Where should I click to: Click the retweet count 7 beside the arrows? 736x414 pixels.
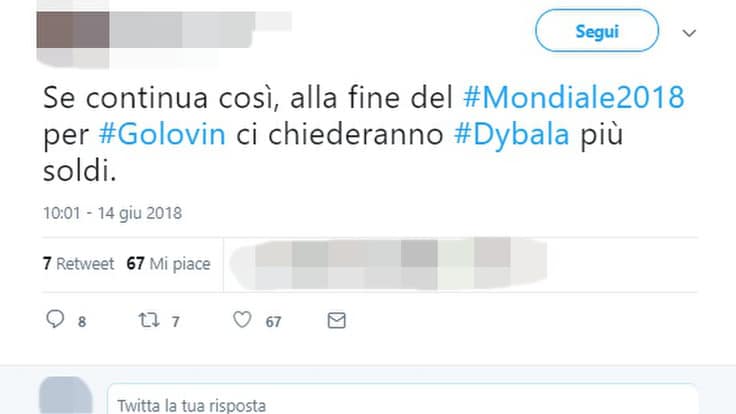coord(176,322)
